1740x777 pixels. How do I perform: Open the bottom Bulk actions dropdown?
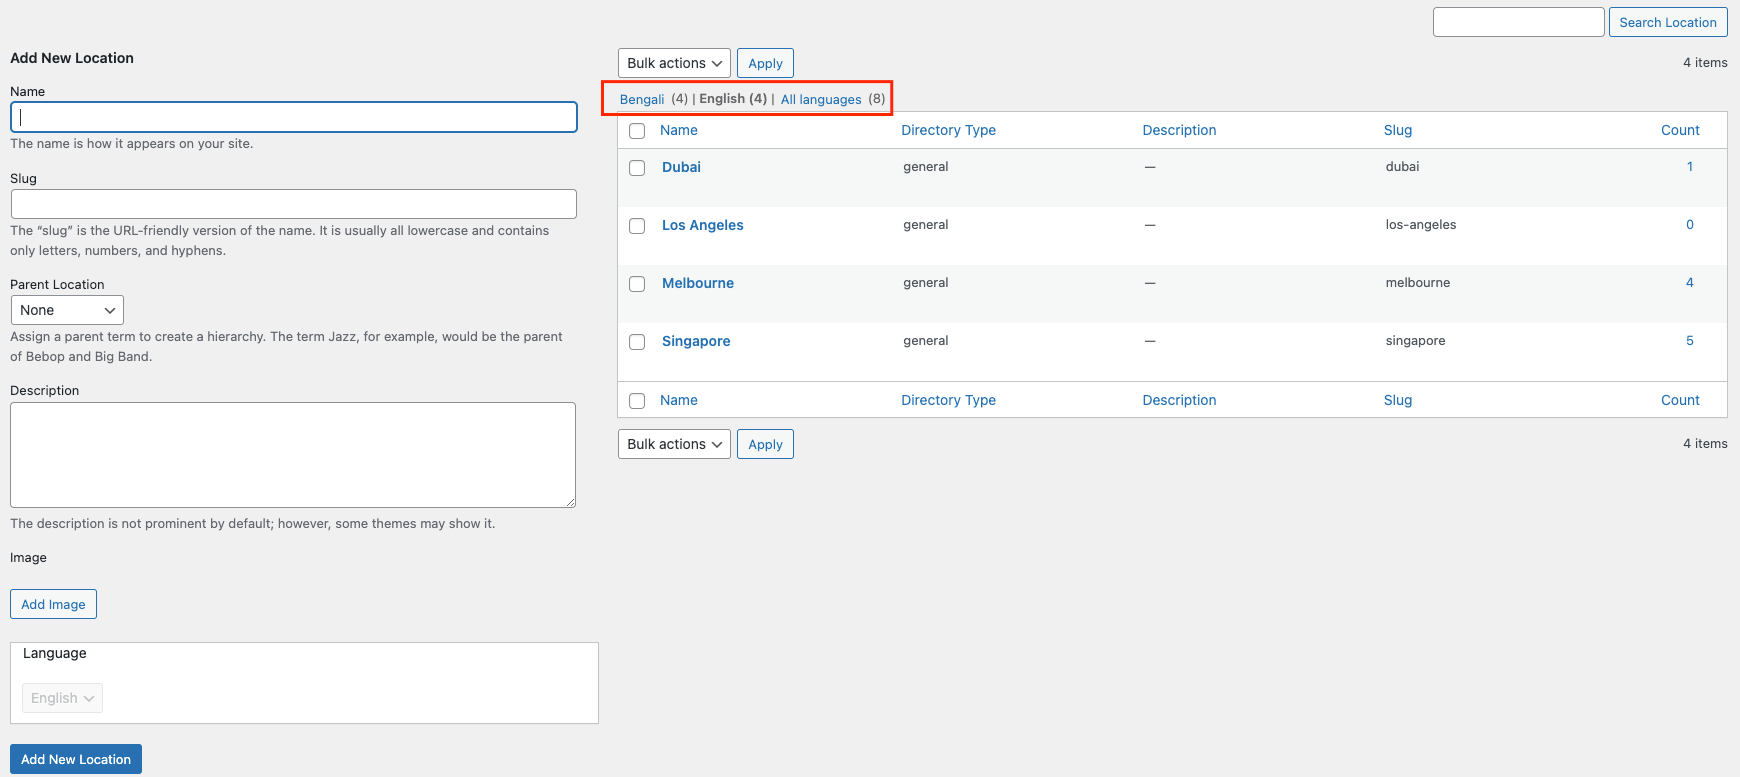[674, 444]
